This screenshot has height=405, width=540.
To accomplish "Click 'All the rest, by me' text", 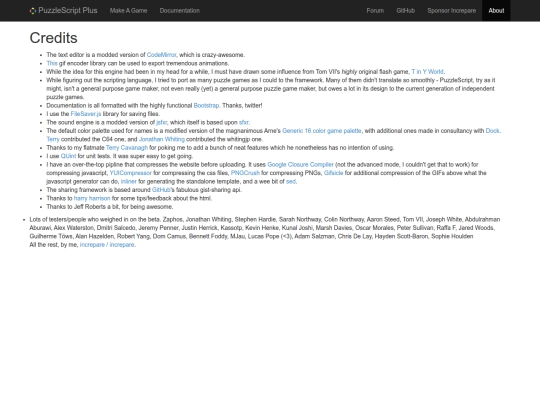I will point(54,245).
